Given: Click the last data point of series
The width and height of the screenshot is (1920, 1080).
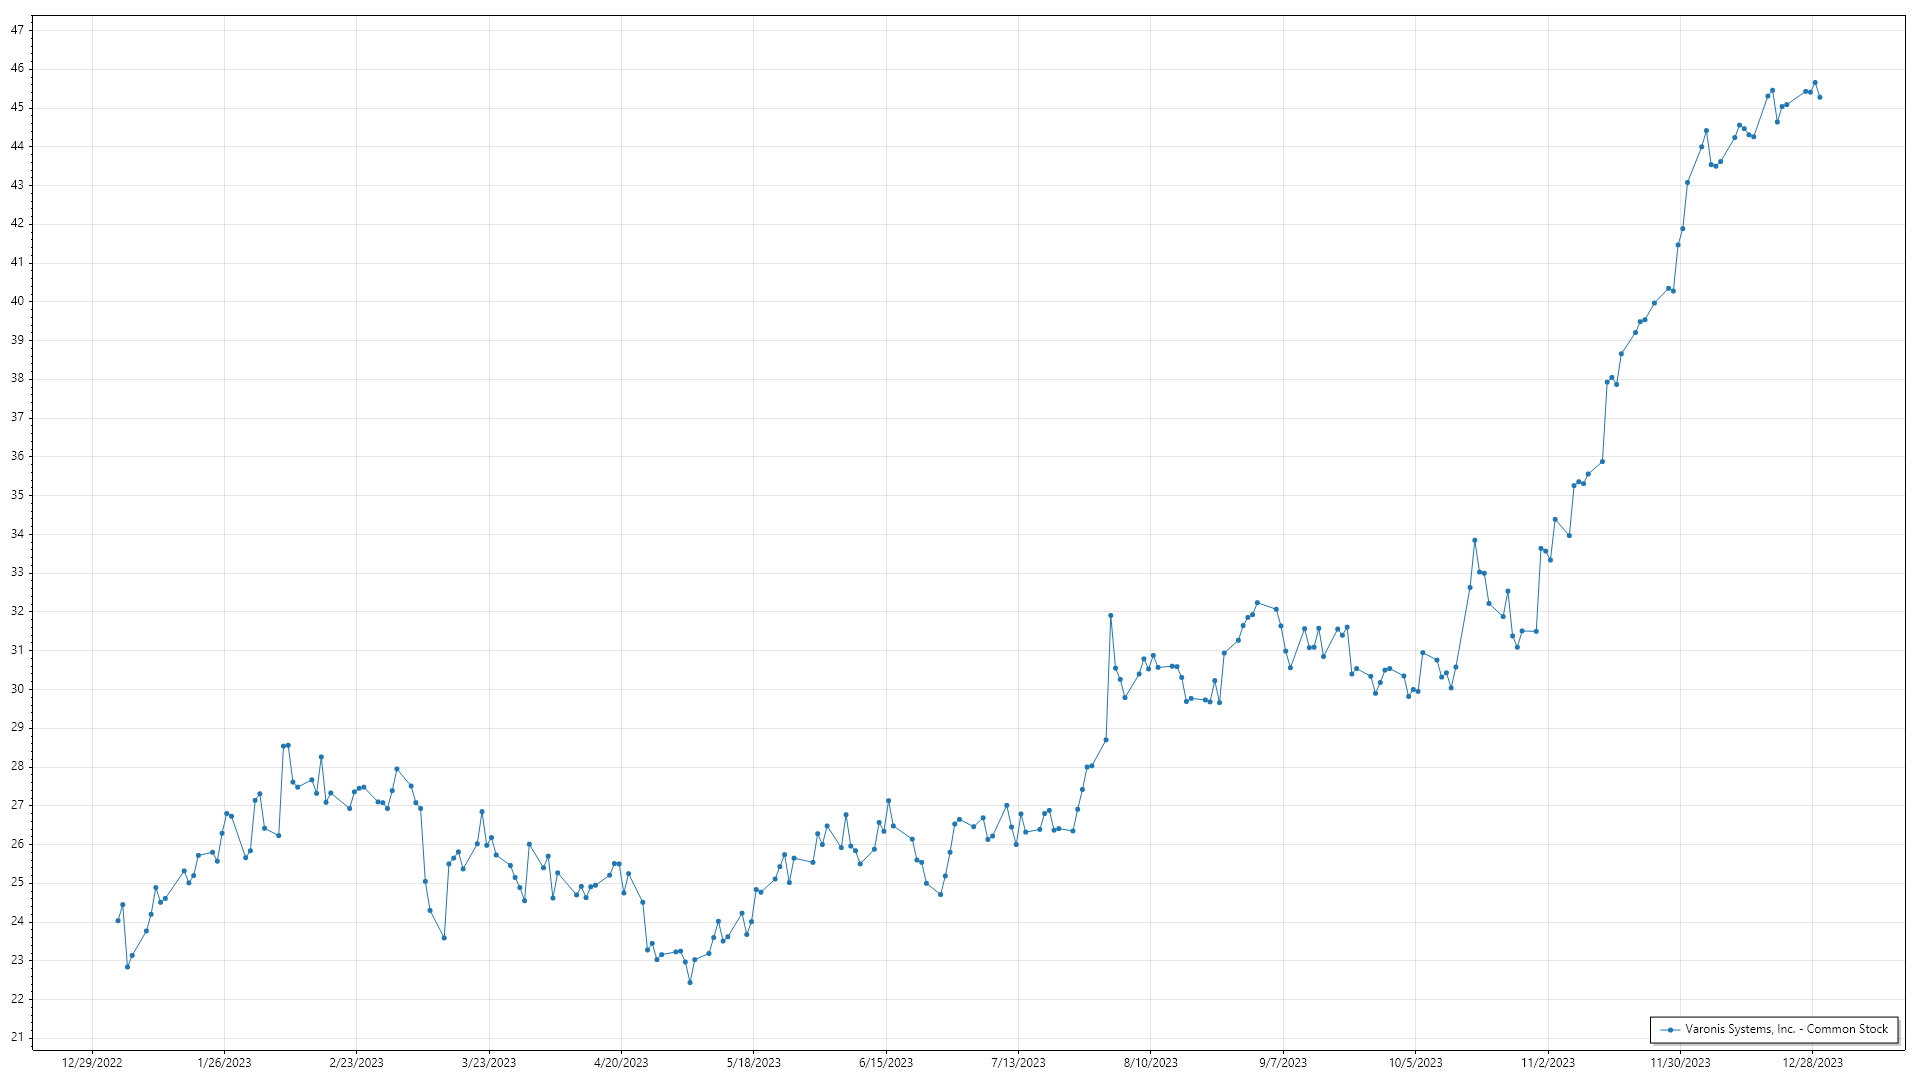Looking at the screenshot, I should pos(1820,97).
